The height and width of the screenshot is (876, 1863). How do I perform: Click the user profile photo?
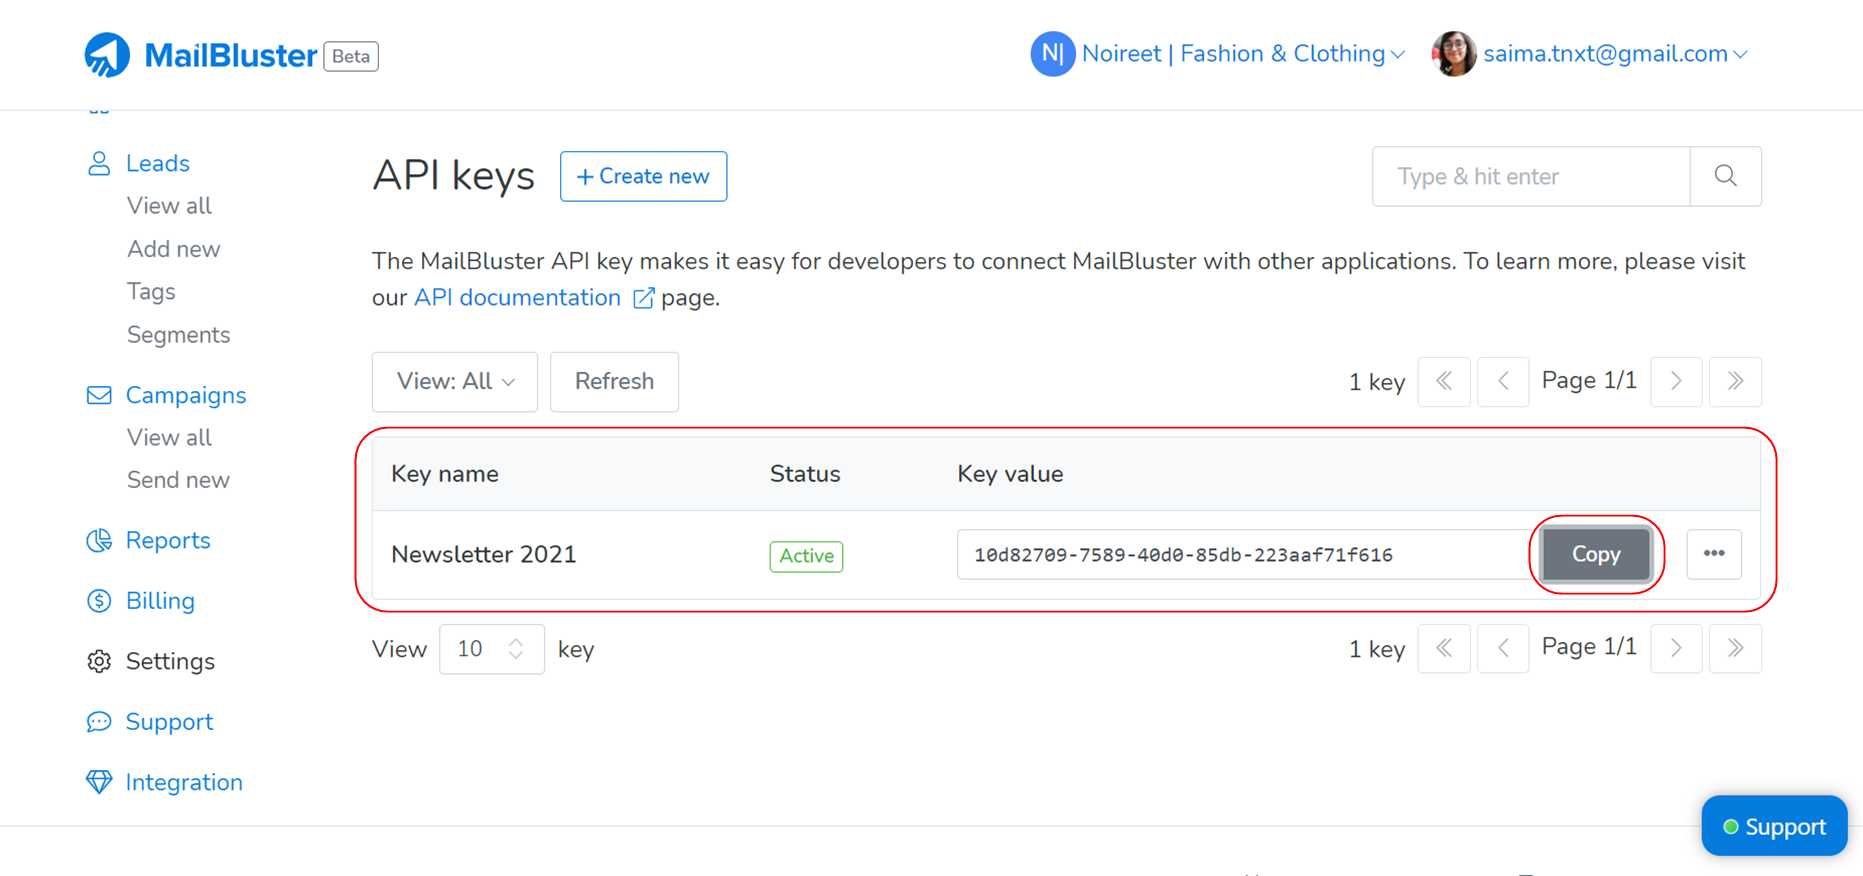[1454, 54]
